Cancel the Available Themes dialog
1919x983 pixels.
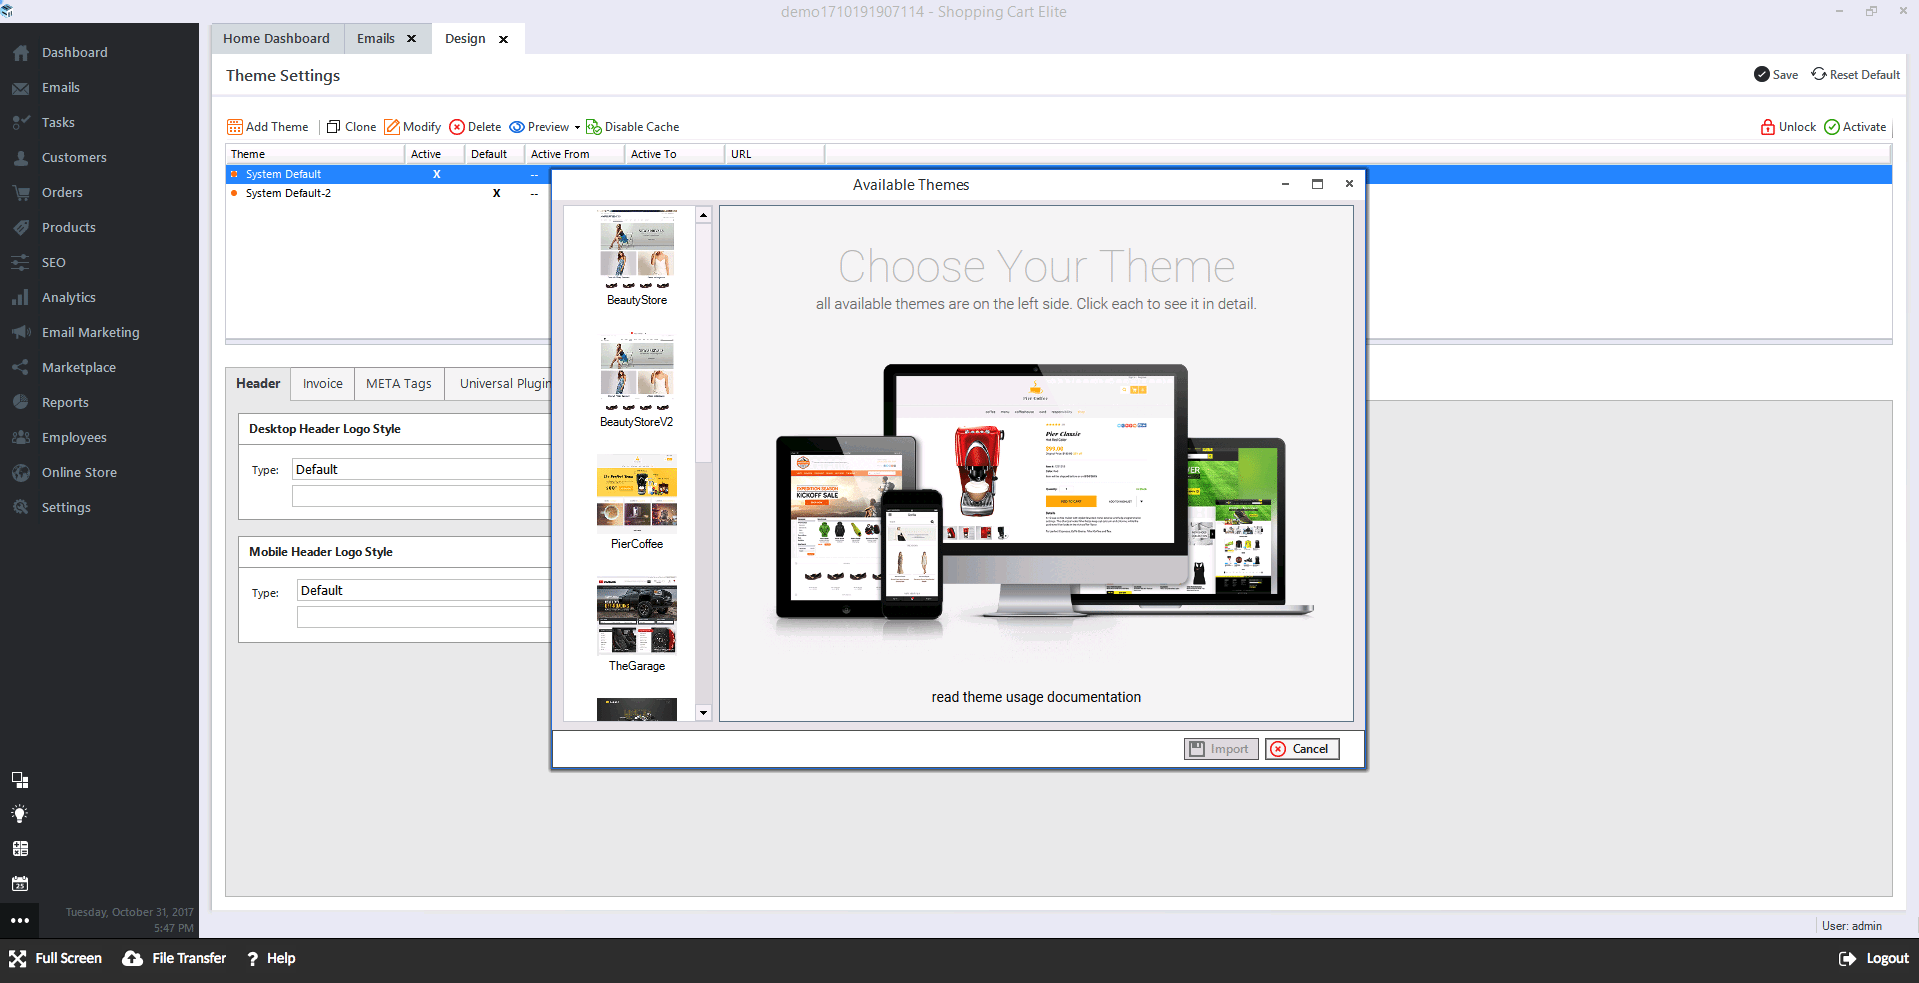coord(1302,749)
